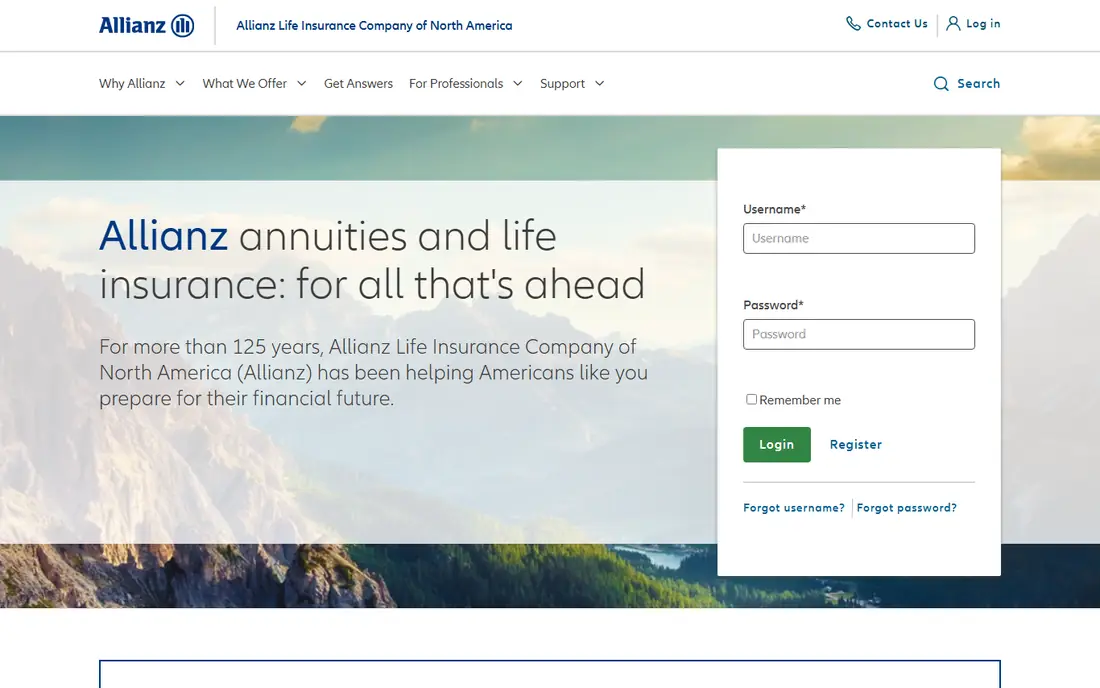Click into the Username field
This screenshot has height=688, width=1100.
click(x=859, y=238)
